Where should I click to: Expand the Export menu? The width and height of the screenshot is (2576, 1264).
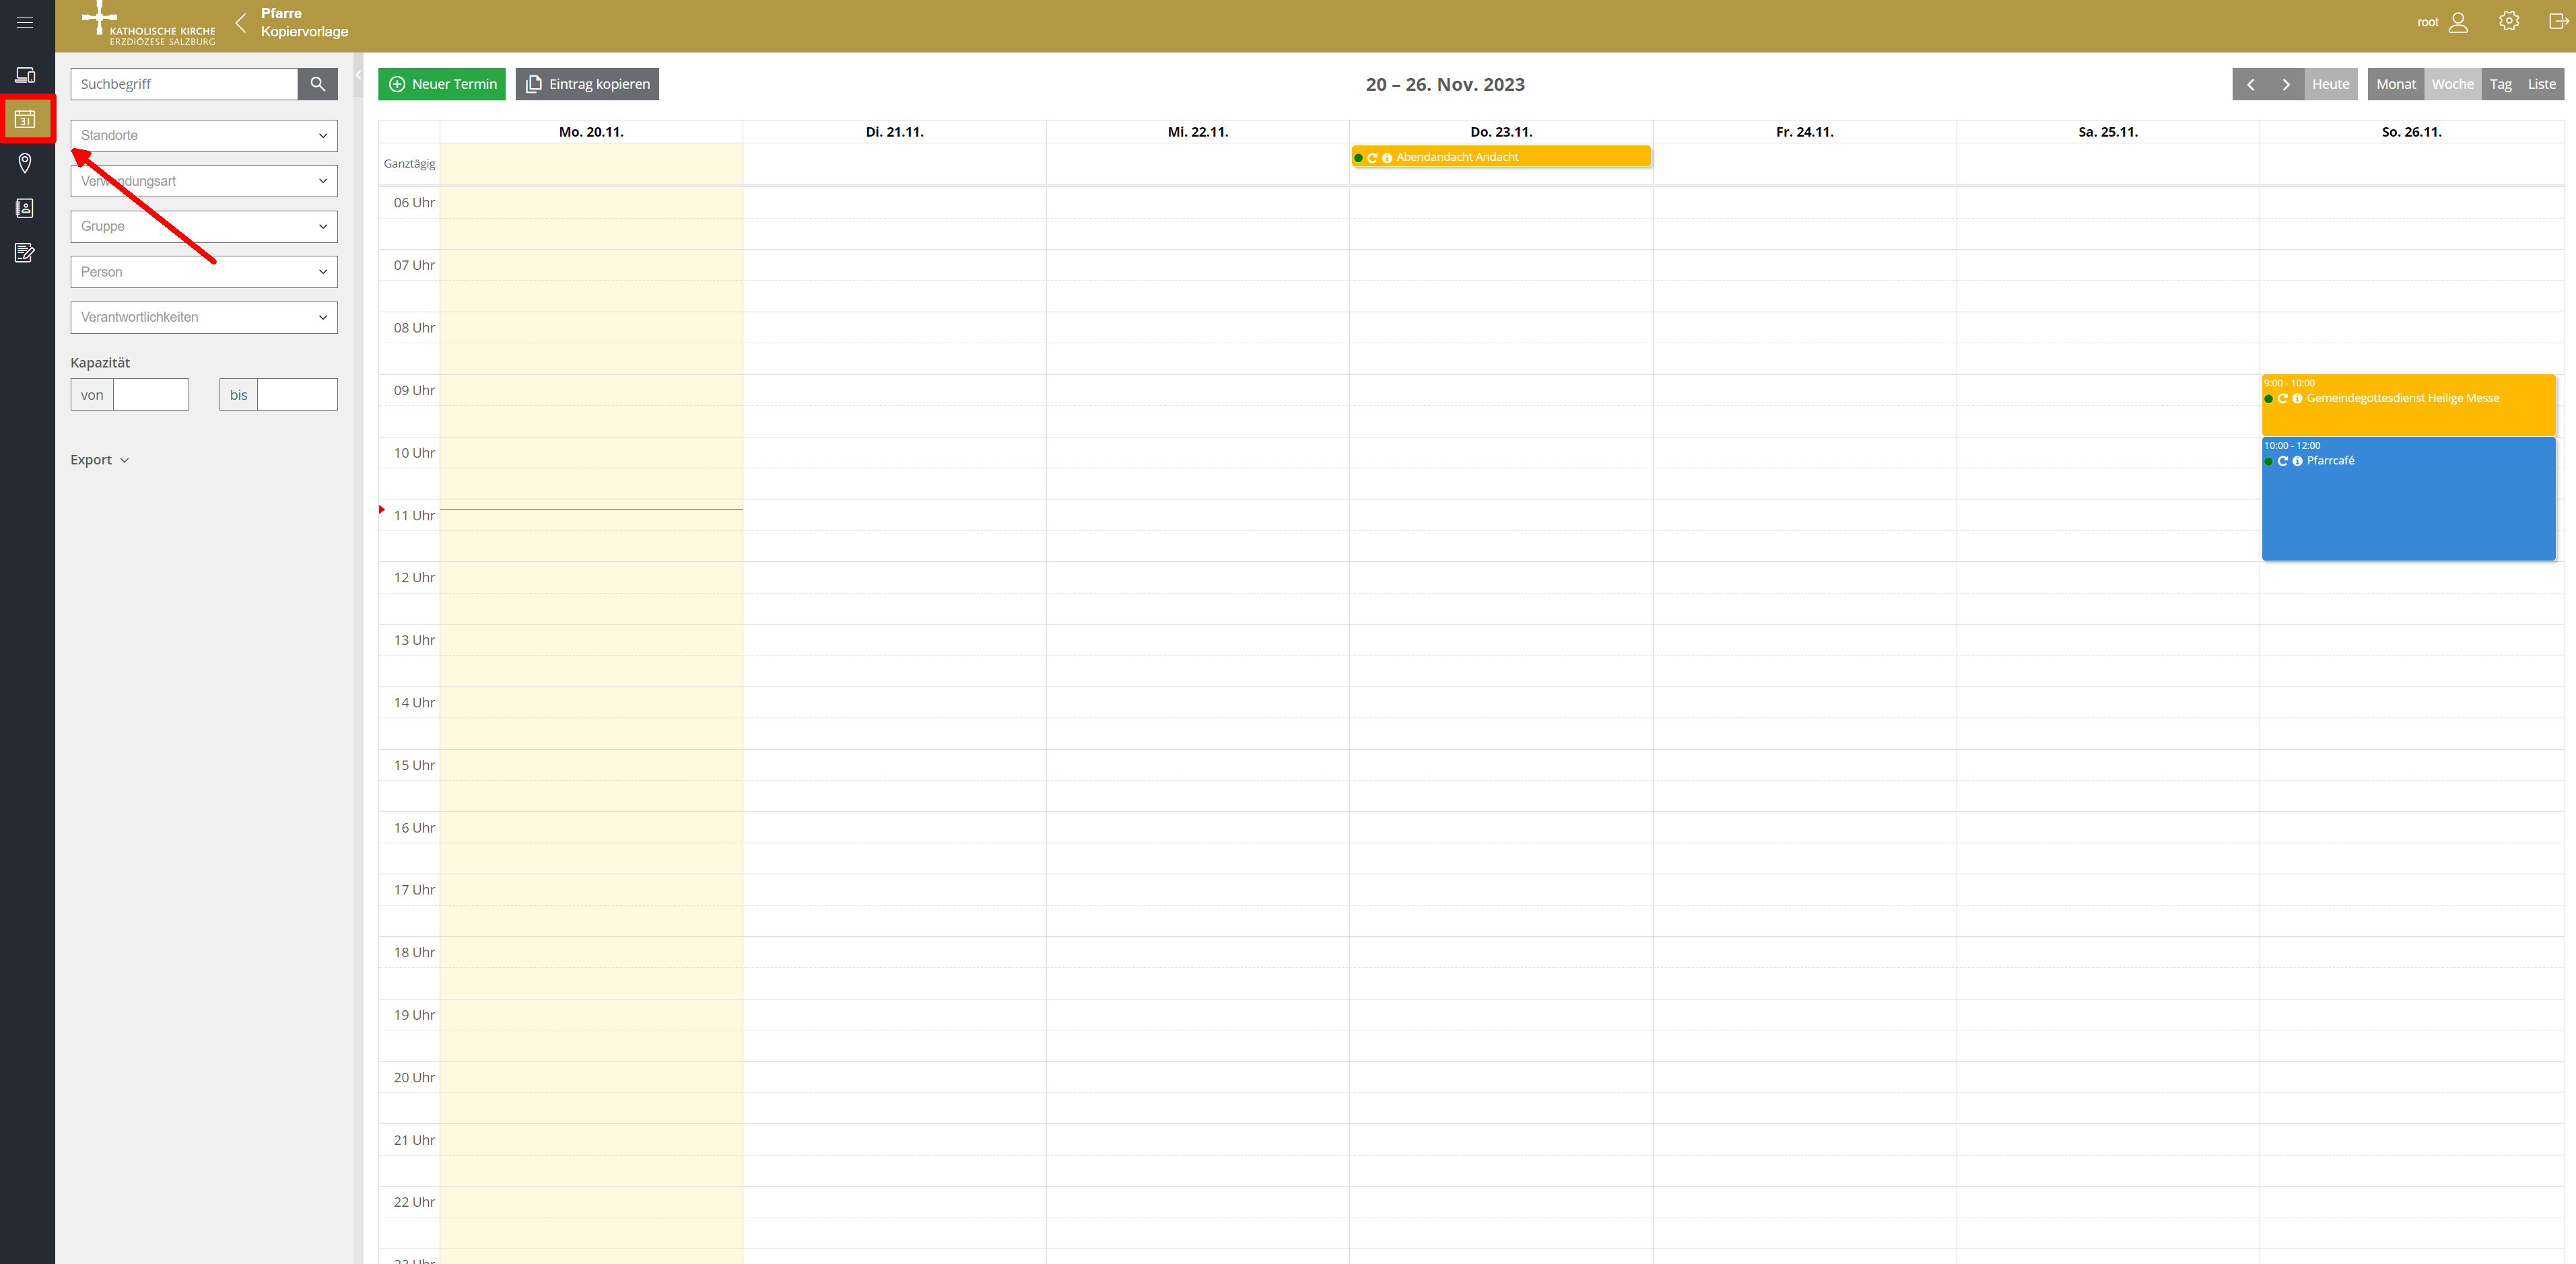99,460
